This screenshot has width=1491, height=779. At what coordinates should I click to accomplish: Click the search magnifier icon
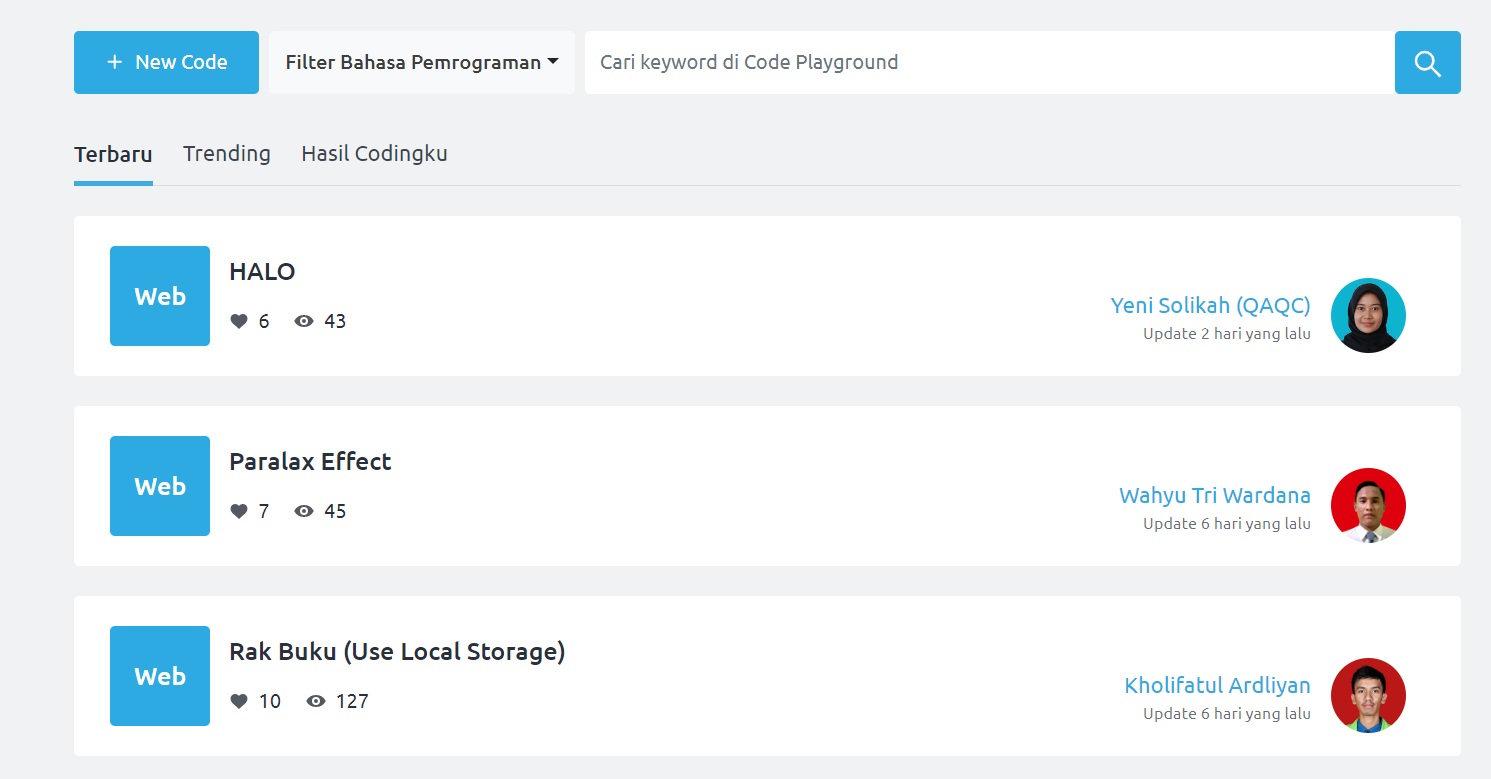(1427, 62)
